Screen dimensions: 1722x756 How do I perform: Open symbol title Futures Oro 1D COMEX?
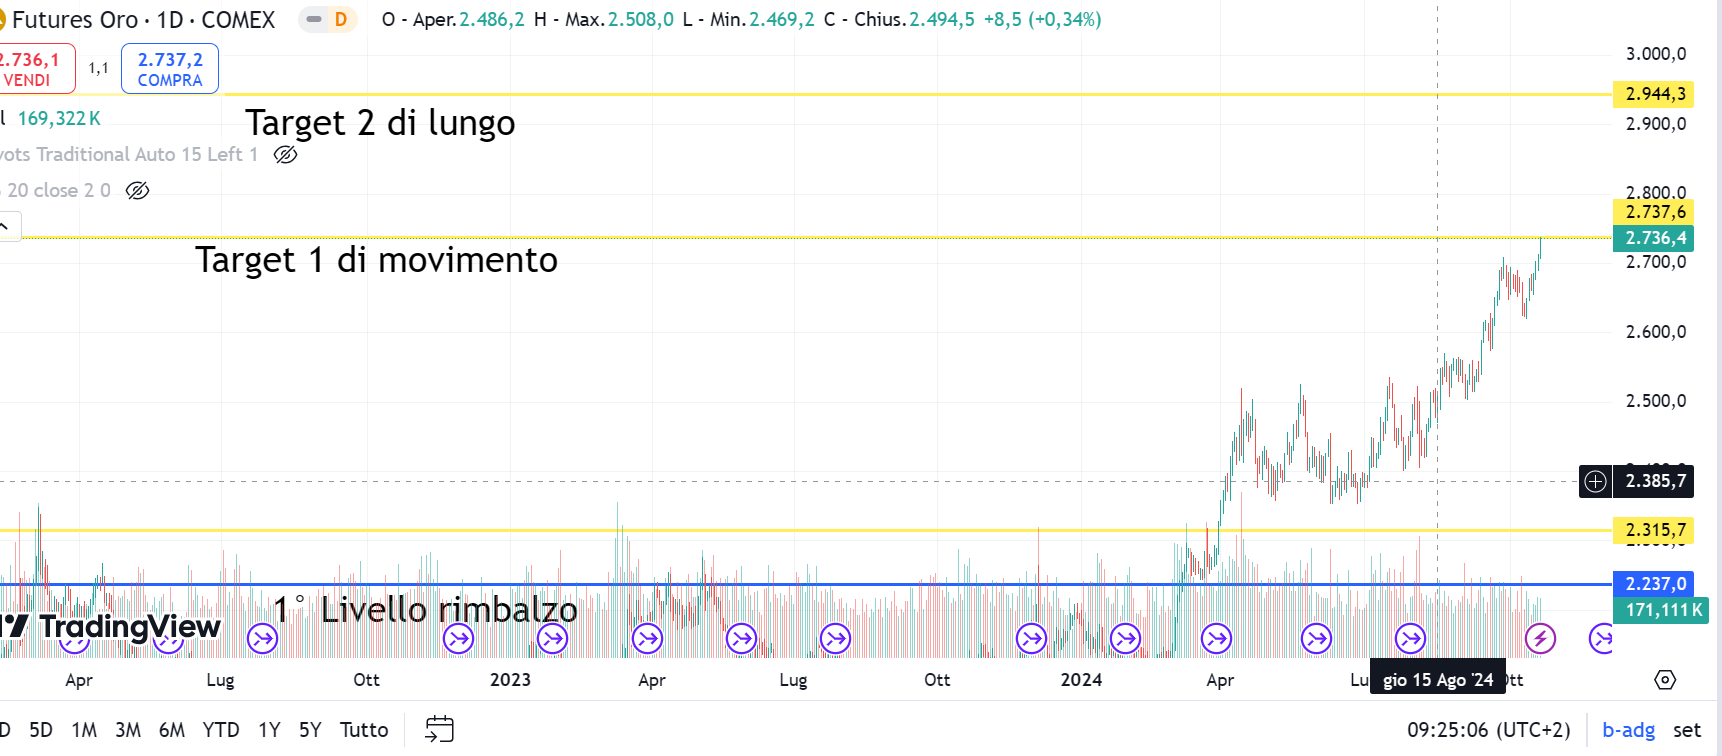pos(143,20)
